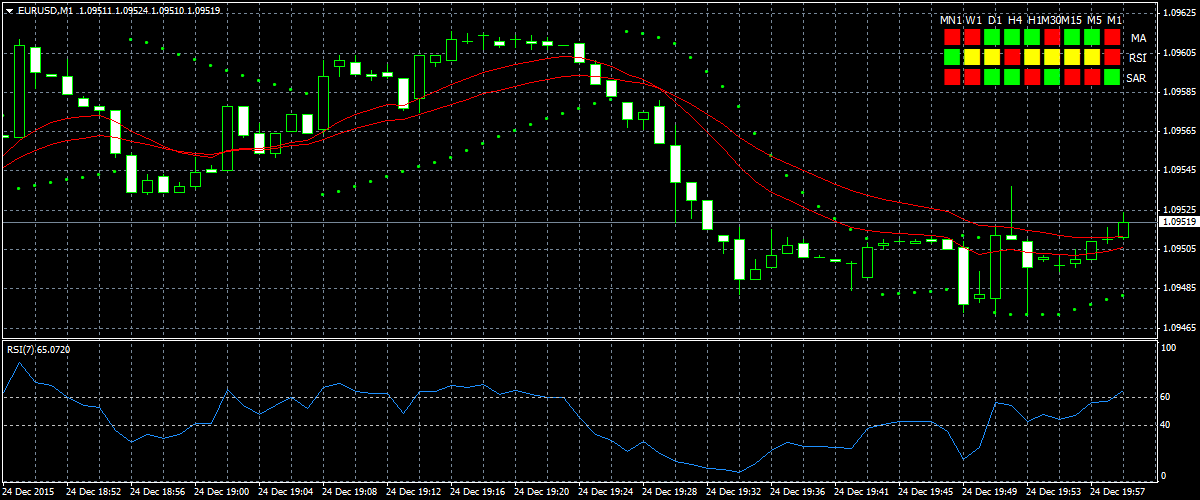The image size is (1200, 500).
Task: Click the RSI signal square for H4
Action: click(x=1012, y=57)
